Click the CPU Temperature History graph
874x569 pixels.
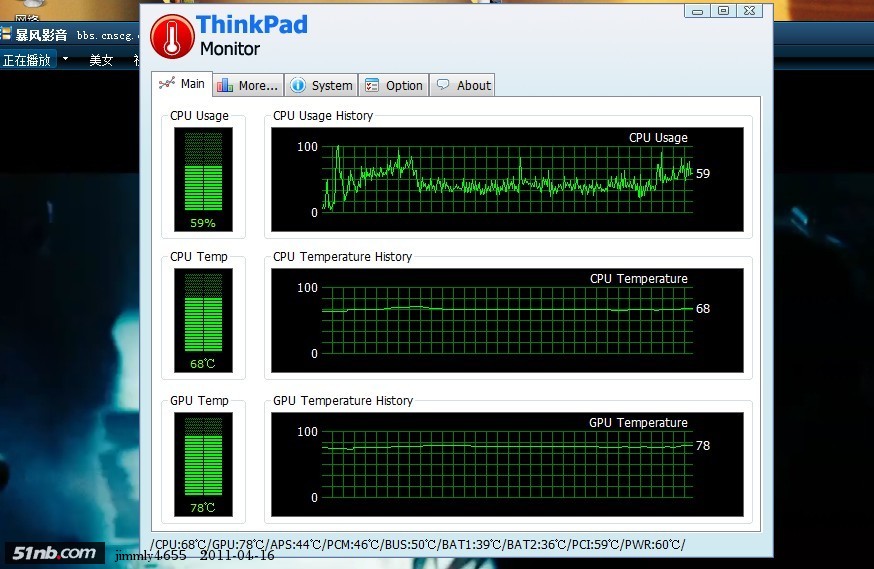(x=507, y=320)
